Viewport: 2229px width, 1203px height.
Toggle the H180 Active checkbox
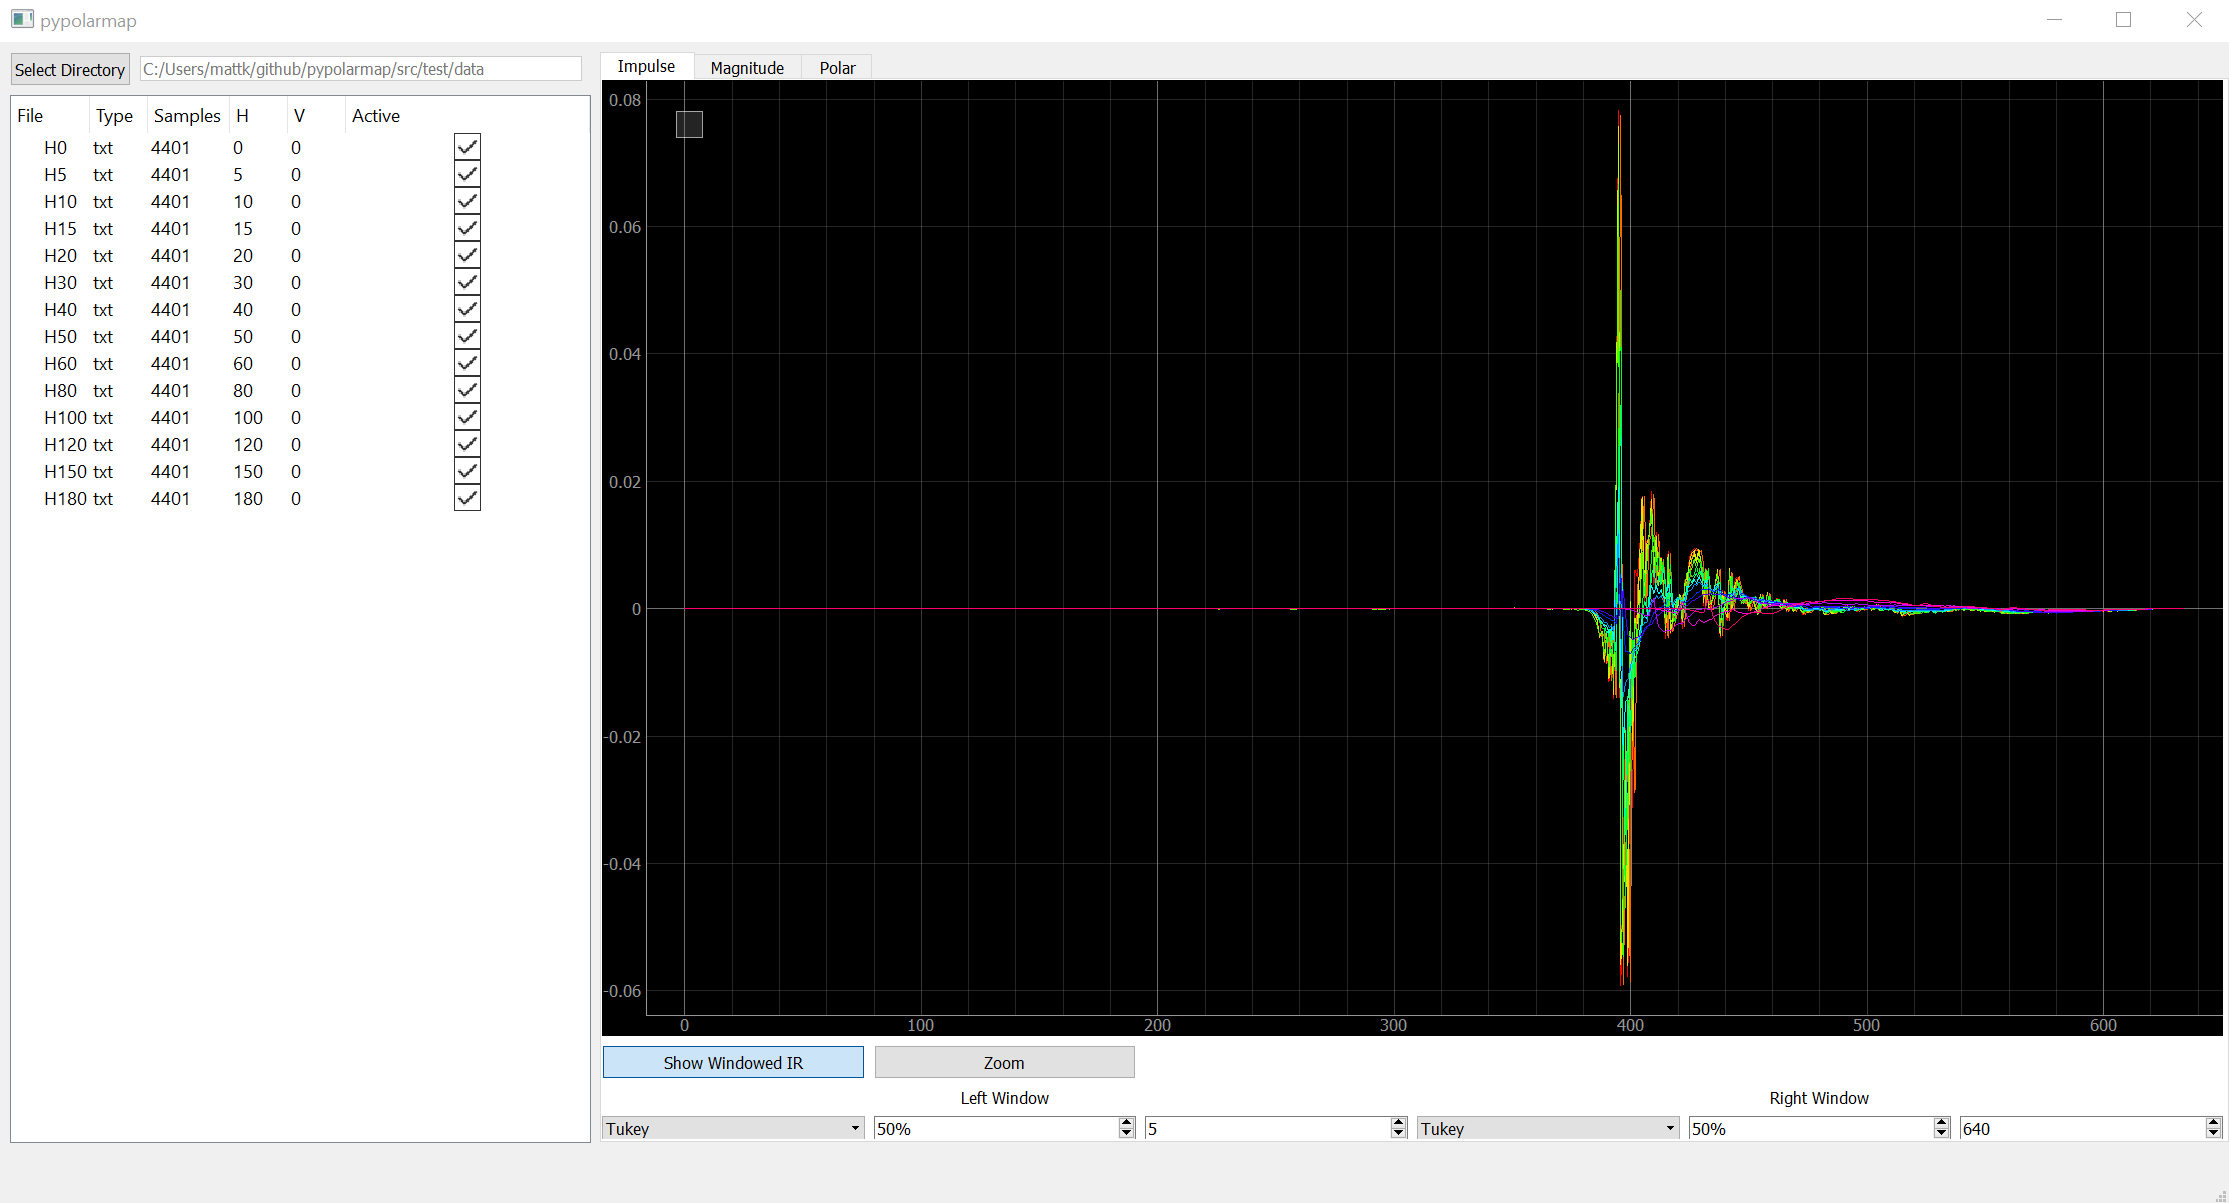pos(467,498)
